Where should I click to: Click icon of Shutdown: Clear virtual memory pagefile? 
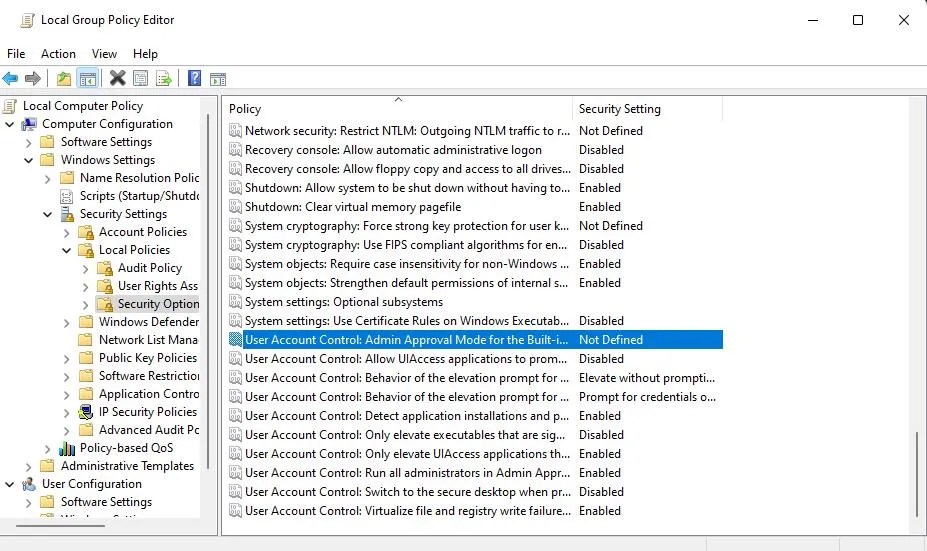click(x=235, y=207)
